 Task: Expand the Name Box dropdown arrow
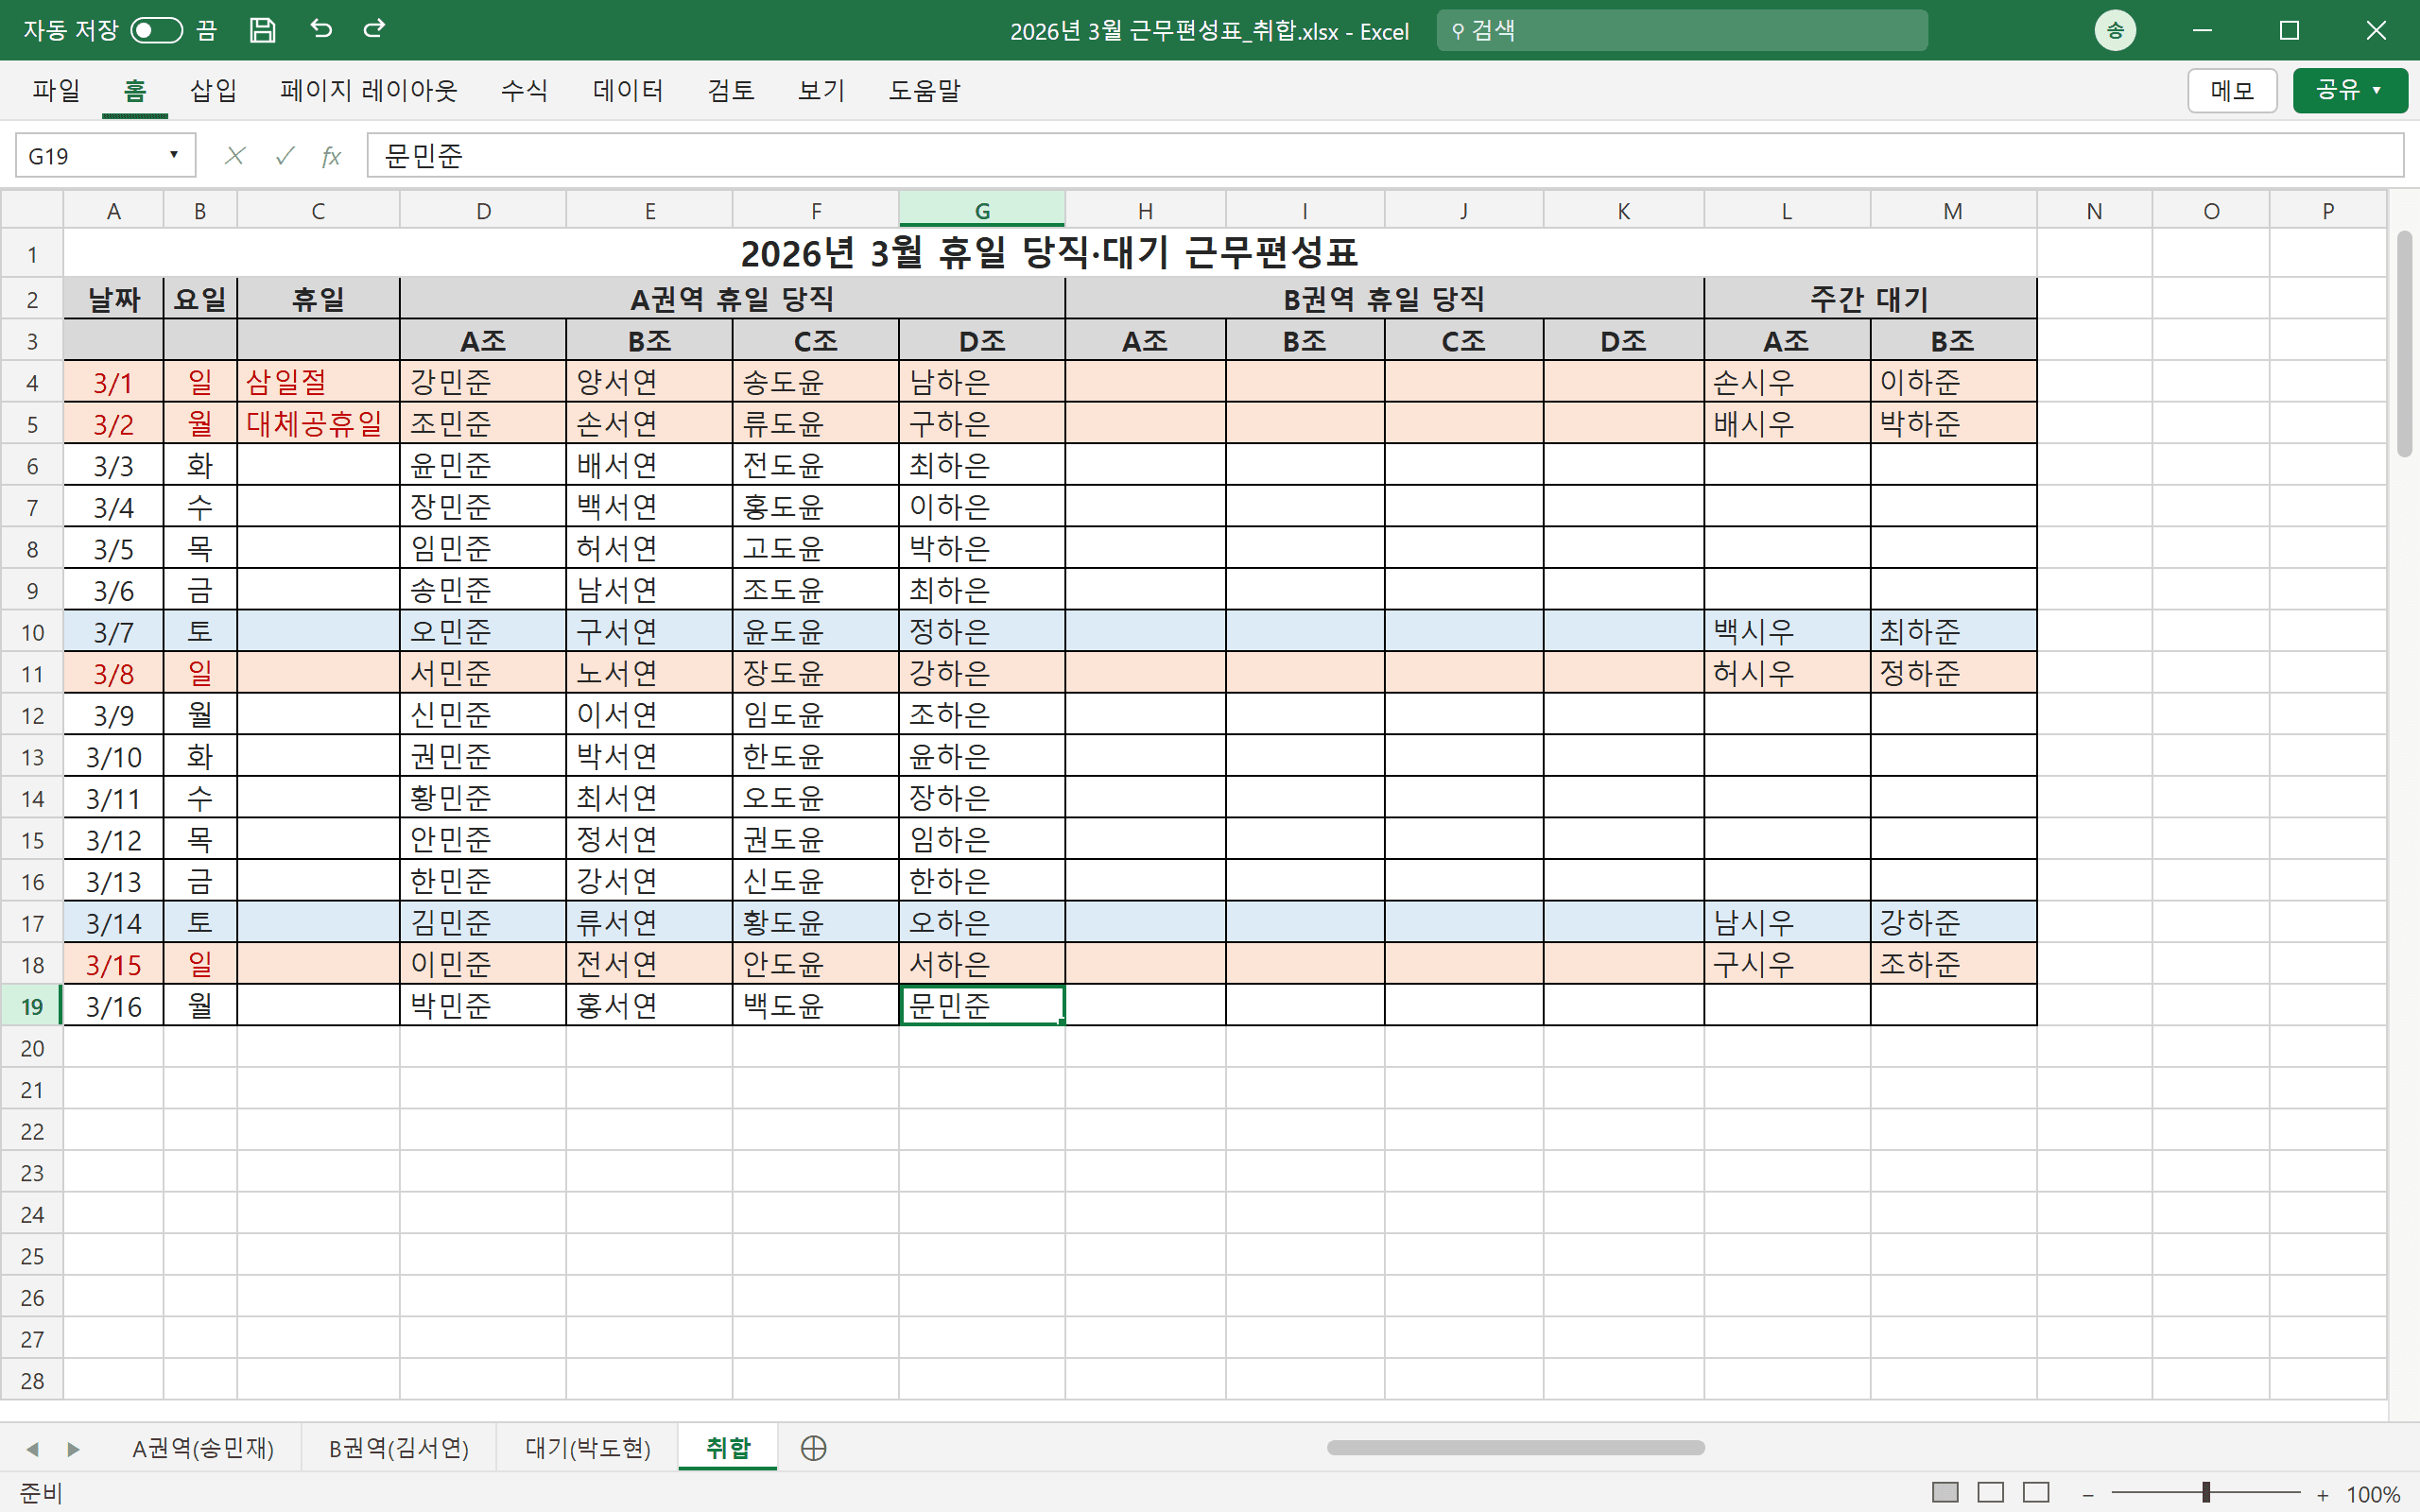(174, 155)
